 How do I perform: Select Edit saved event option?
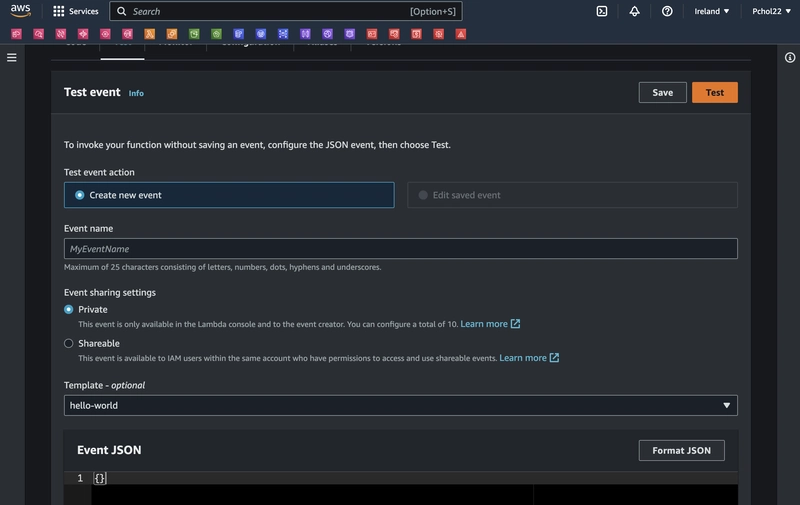tap(572, 195)
